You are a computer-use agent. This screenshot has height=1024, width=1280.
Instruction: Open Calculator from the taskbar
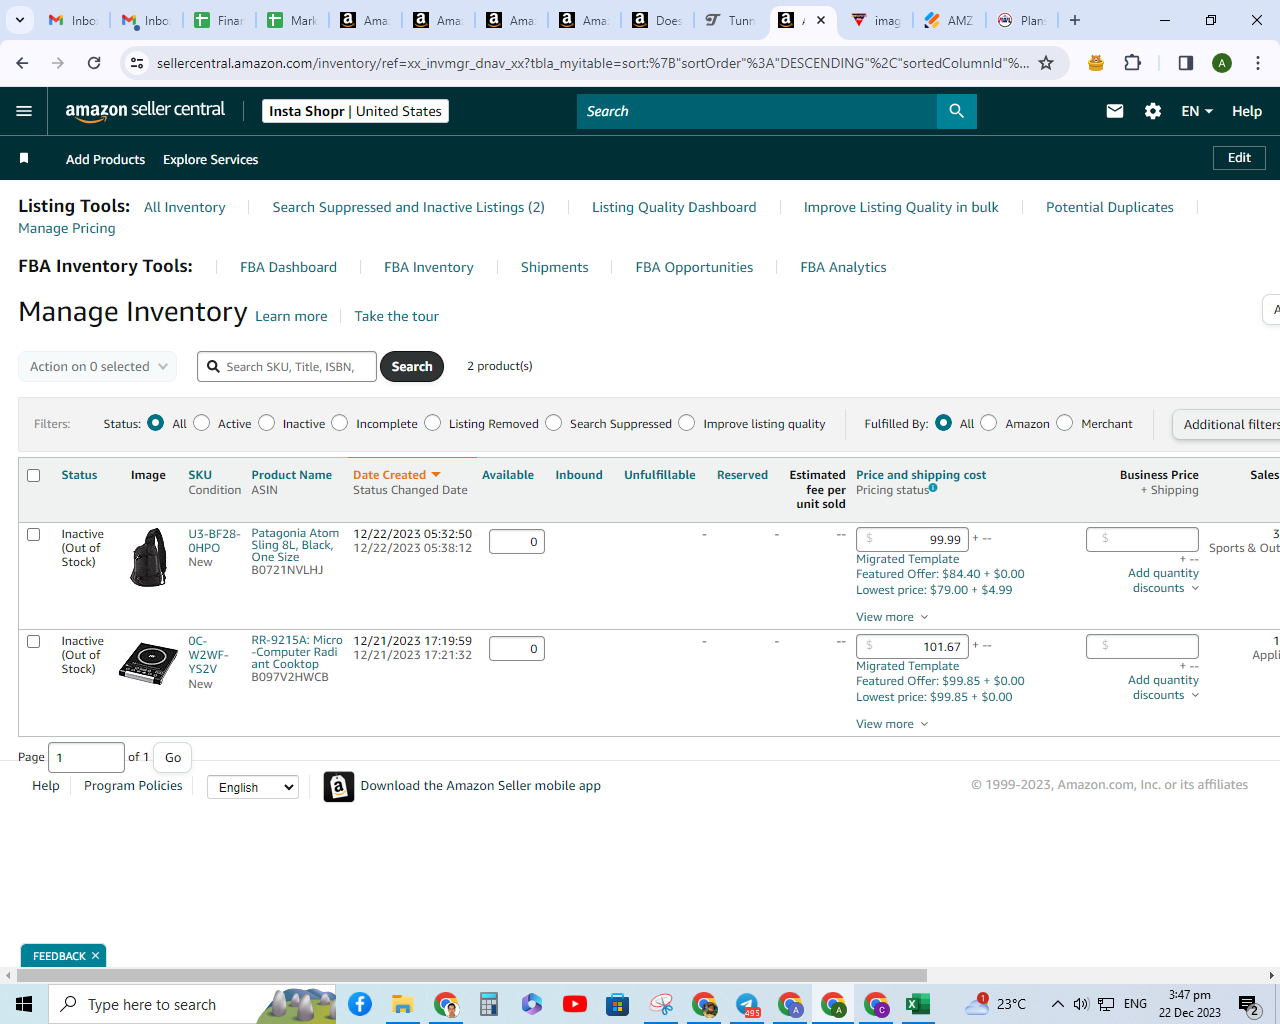click(489, 1004)
